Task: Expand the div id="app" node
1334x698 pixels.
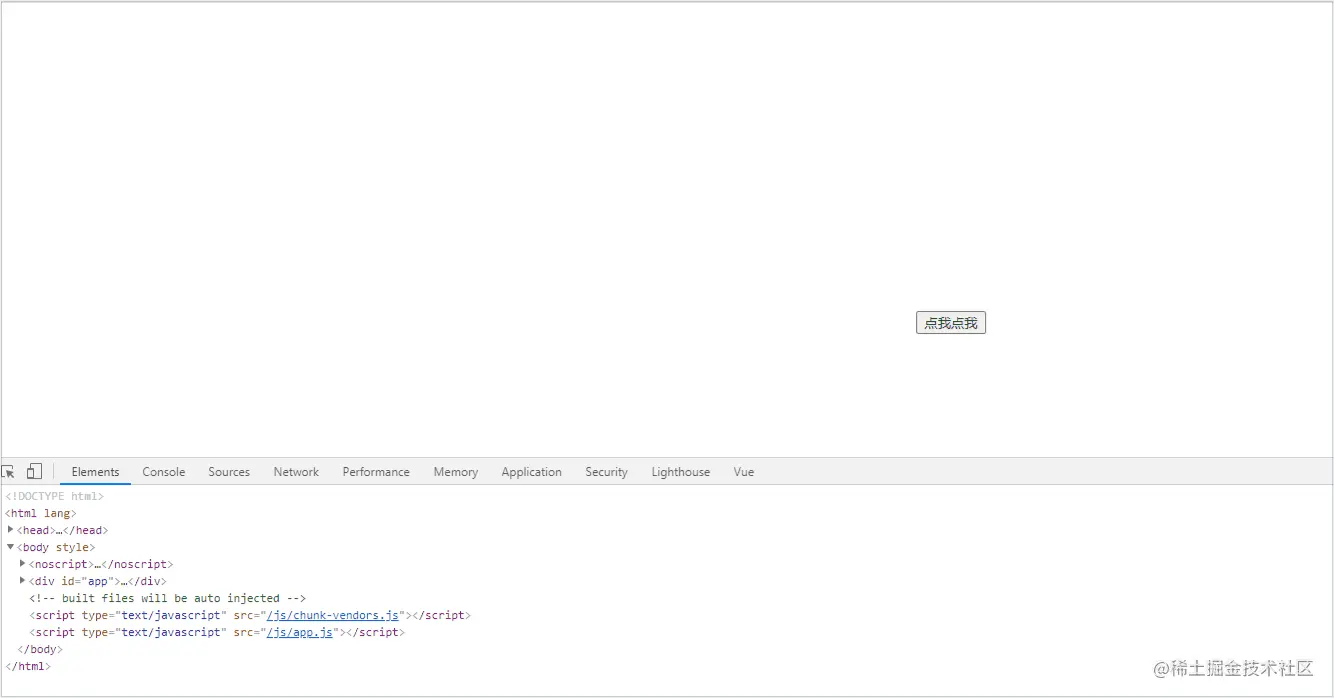Action: pos(23,581)
